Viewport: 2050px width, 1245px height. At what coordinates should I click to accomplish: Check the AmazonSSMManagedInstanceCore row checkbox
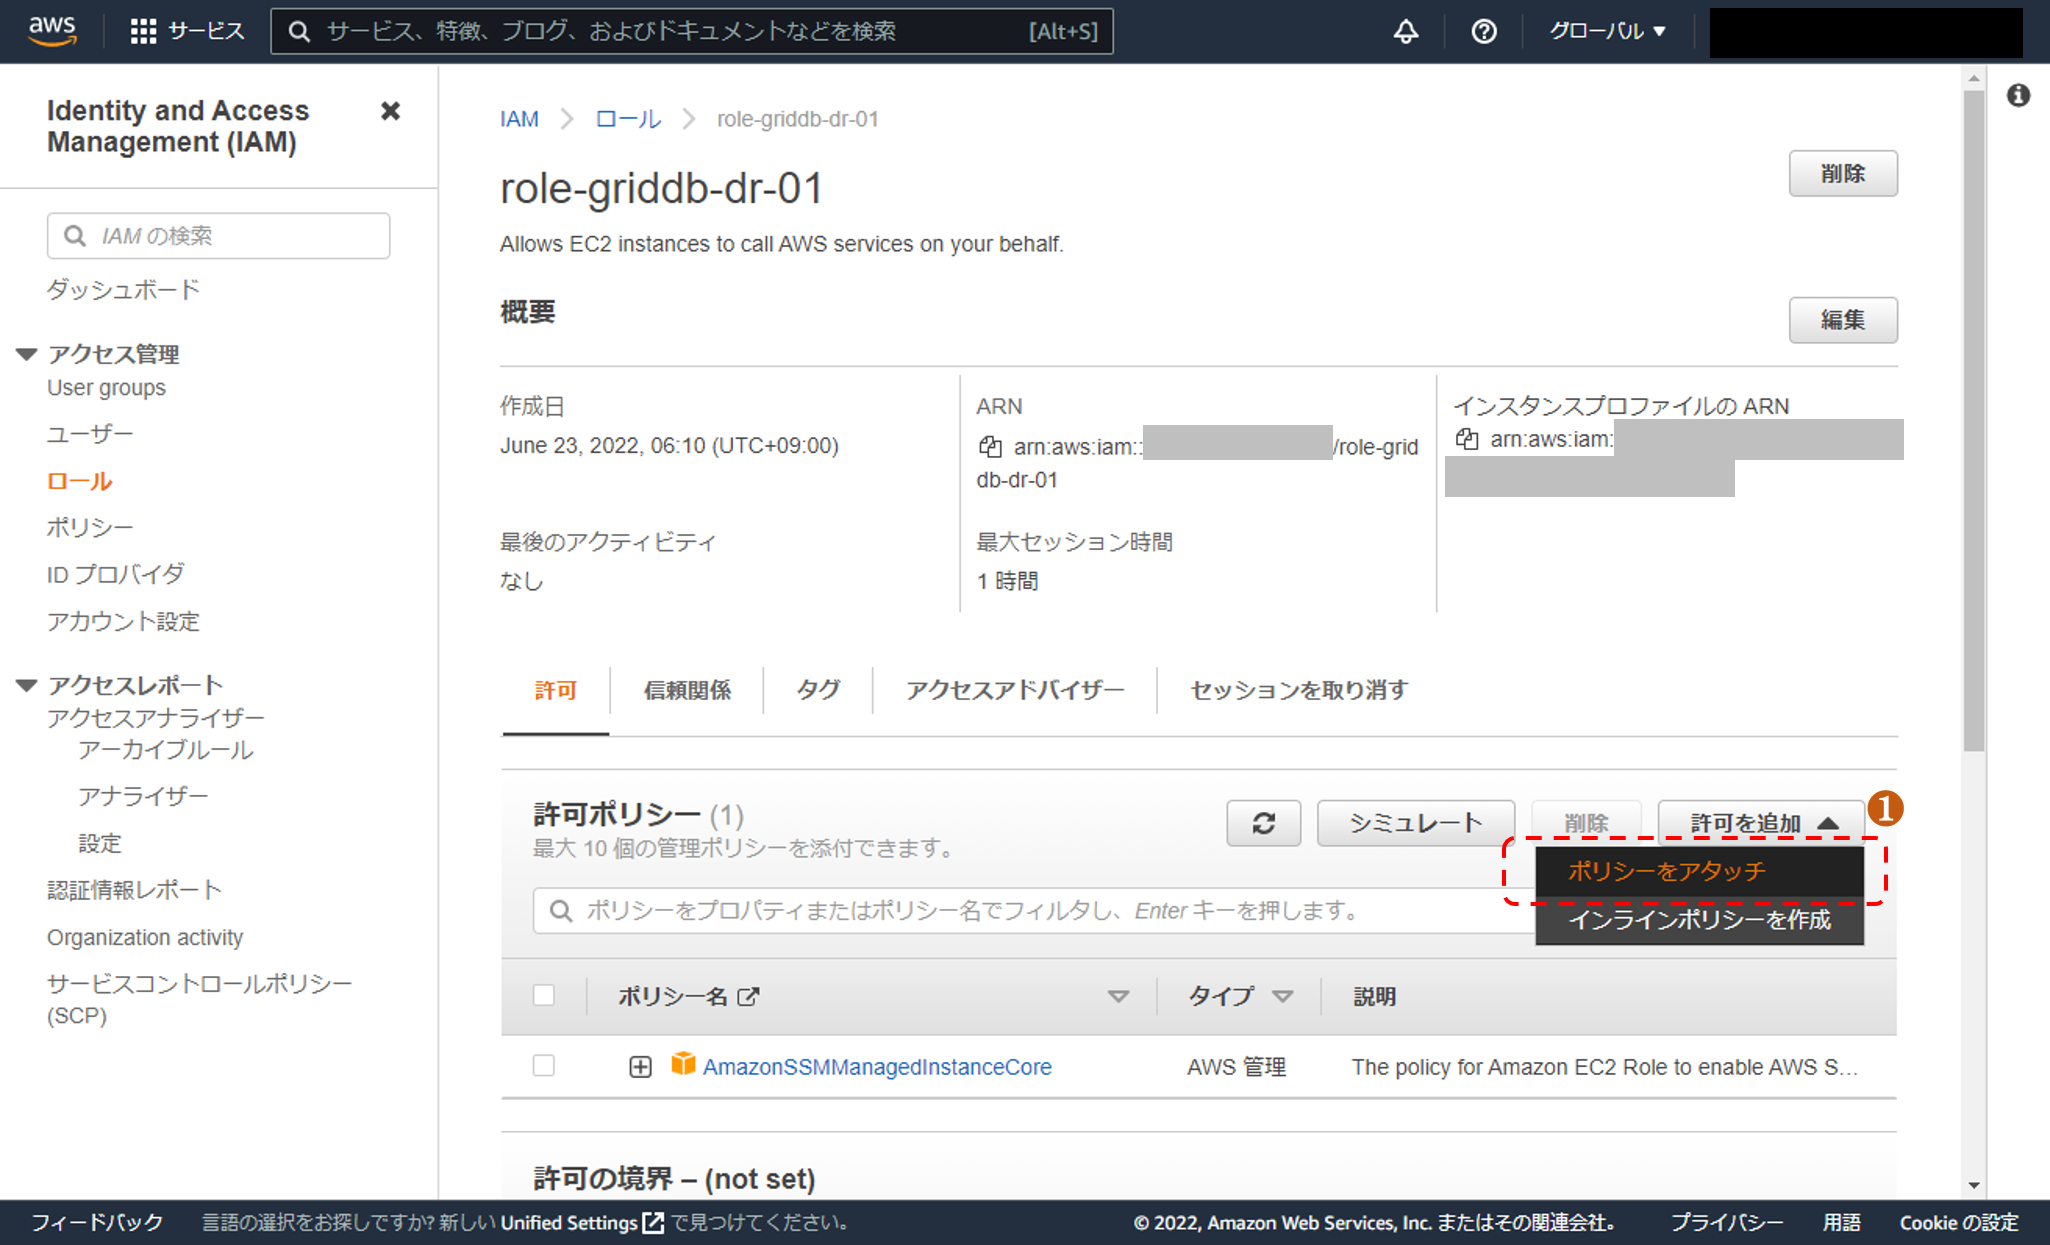coord(544,1066)
